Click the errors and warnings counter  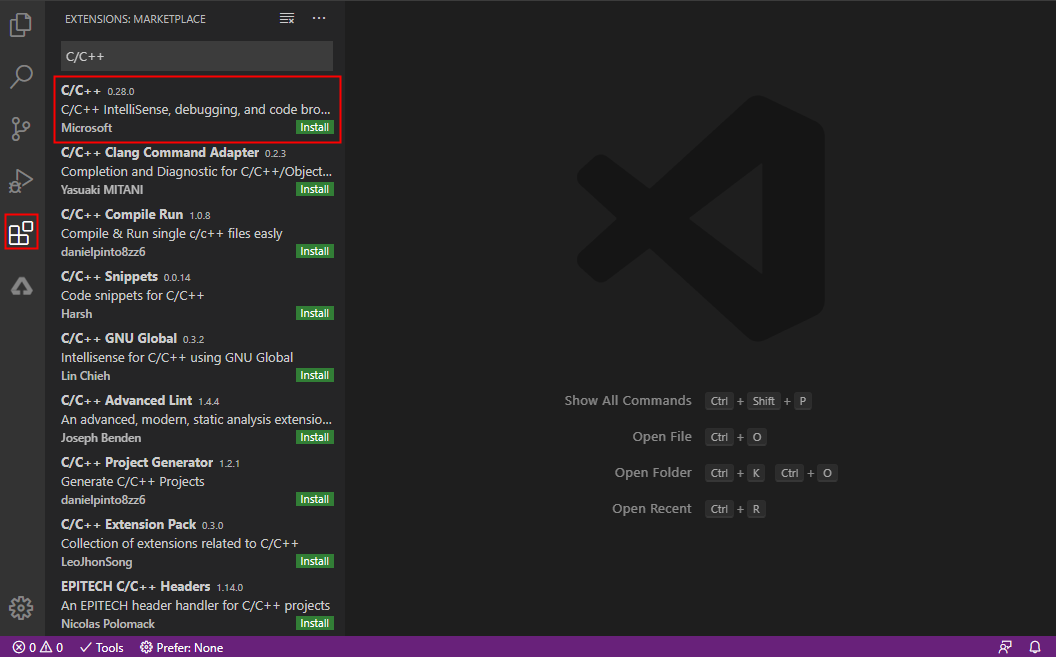pos(37,647)
